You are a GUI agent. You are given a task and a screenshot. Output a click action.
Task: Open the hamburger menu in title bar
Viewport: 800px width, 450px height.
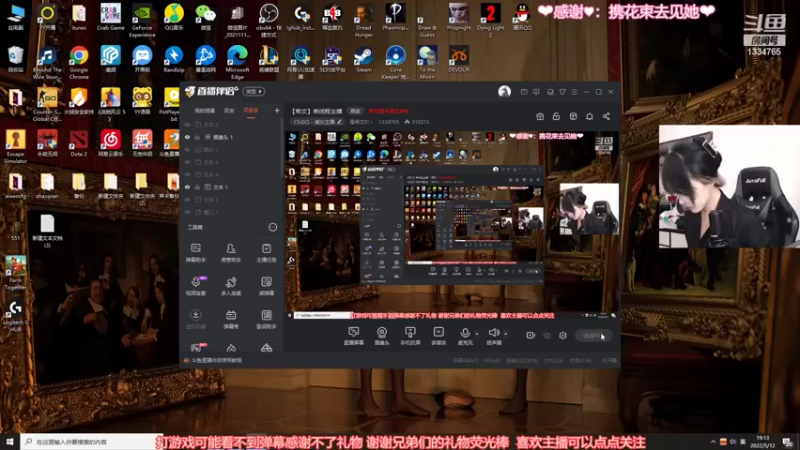[x=574, y=92]
